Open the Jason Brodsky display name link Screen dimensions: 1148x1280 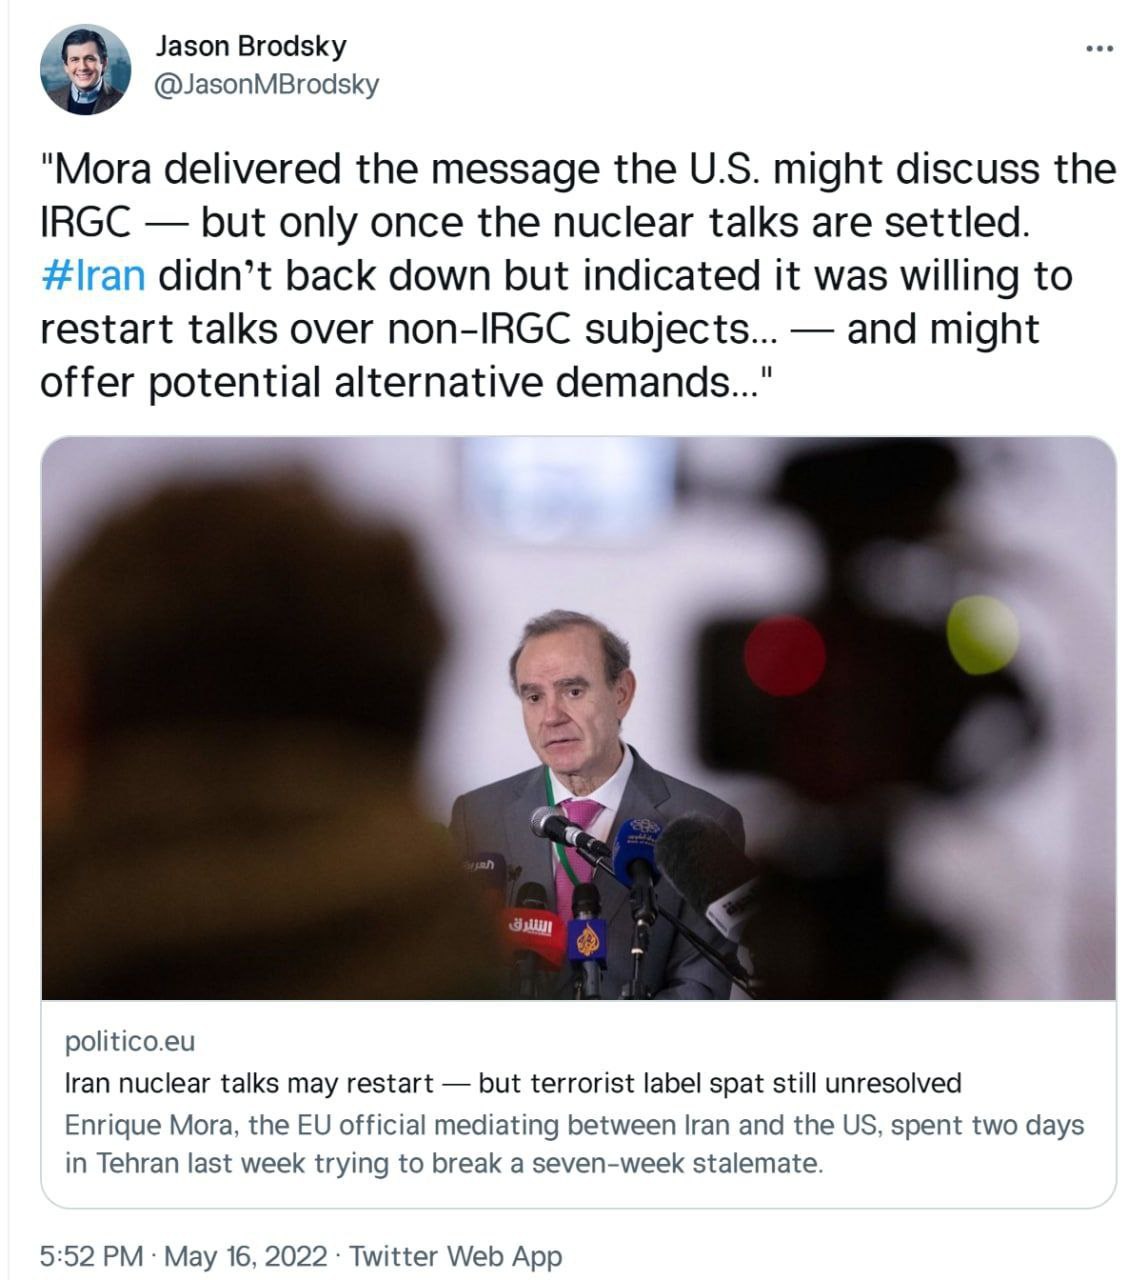pos(251,46)
